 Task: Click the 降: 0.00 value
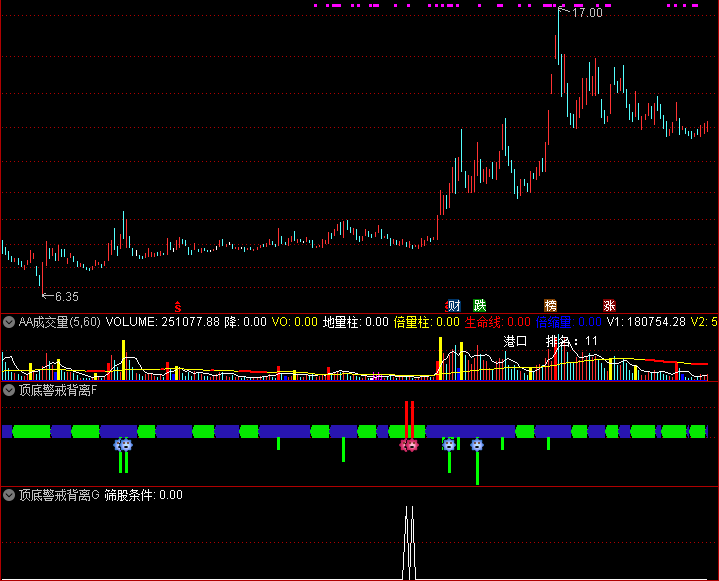click(245, 322)
